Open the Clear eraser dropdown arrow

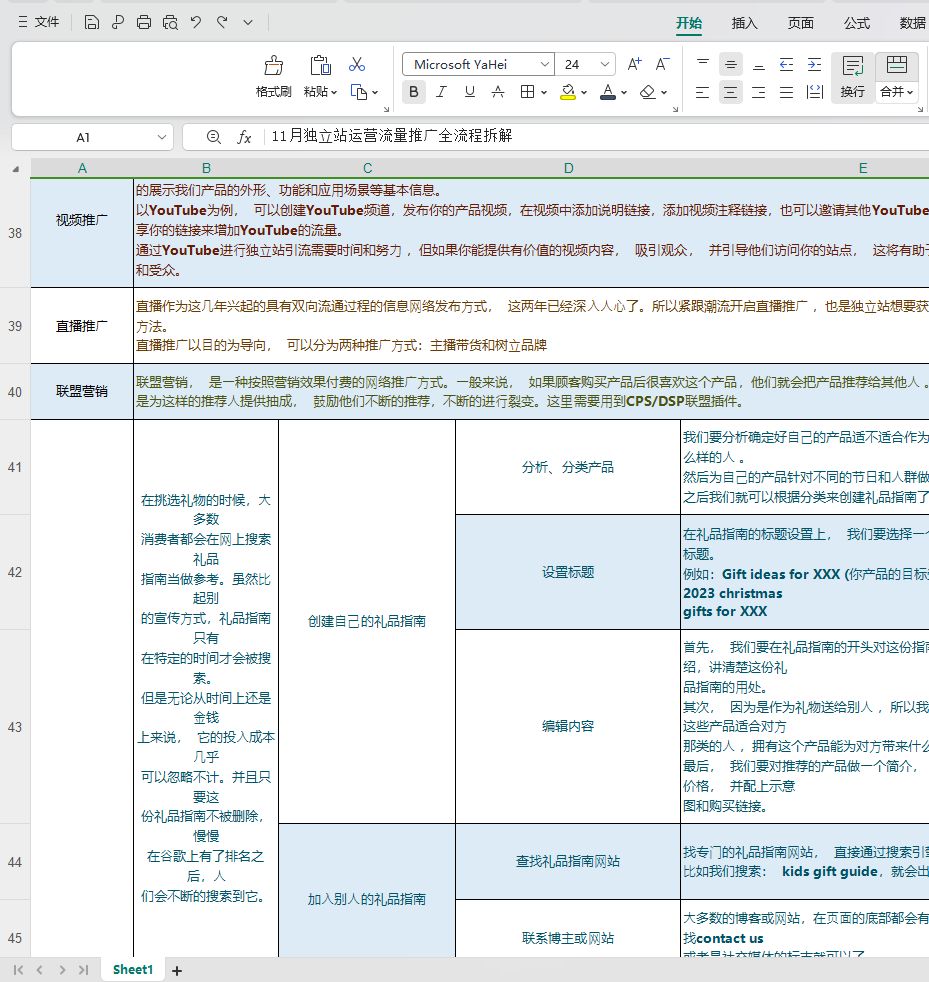click(x=664, y=92)
